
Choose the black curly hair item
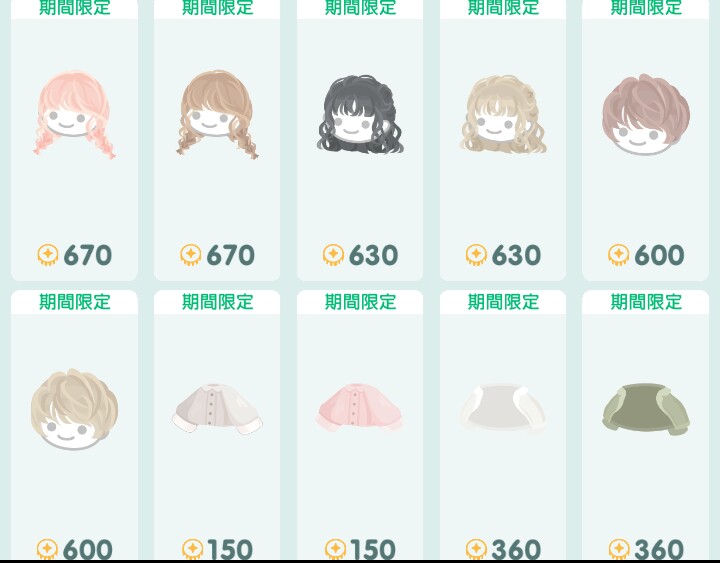click(360, 115)
